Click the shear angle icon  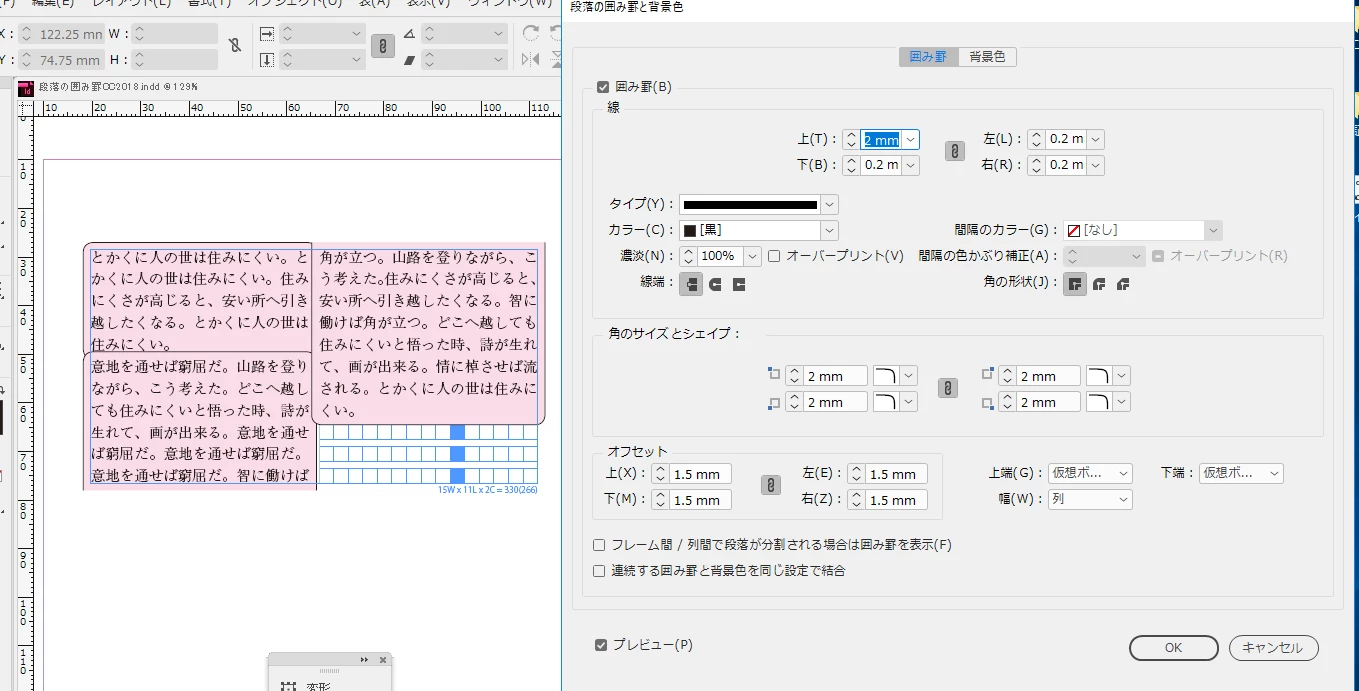click(x=409, y=60)
